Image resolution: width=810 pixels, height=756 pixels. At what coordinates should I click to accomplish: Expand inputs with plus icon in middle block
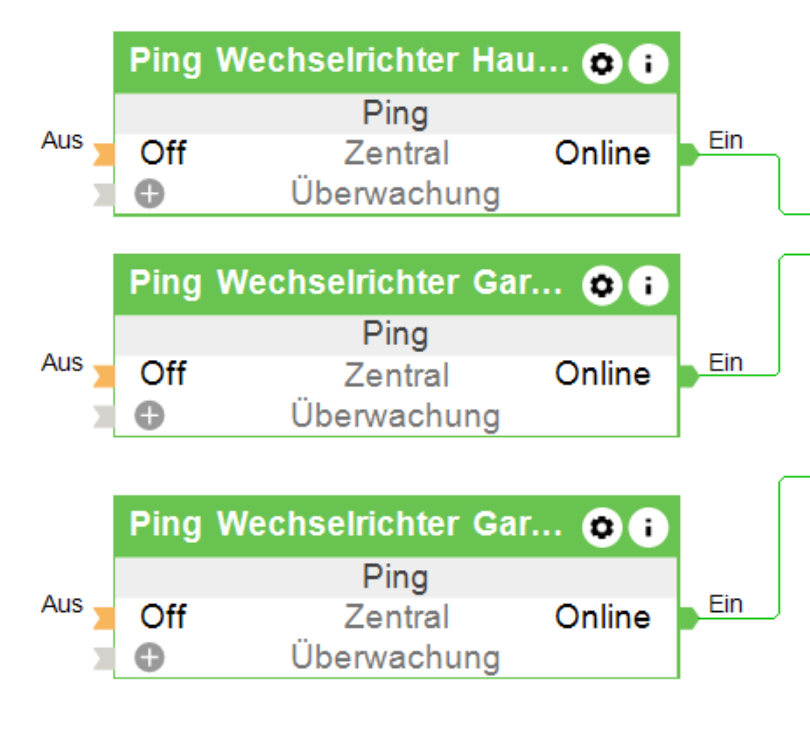coord(149,416)
